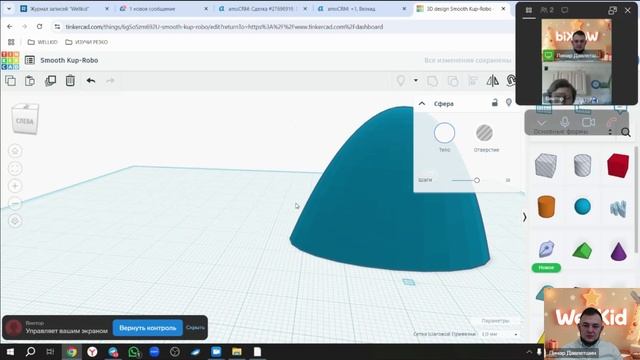Viewport: 640px width, 360px height.
Task: Click the lock icon in Сфера panel
Action: tap(495, 102)
